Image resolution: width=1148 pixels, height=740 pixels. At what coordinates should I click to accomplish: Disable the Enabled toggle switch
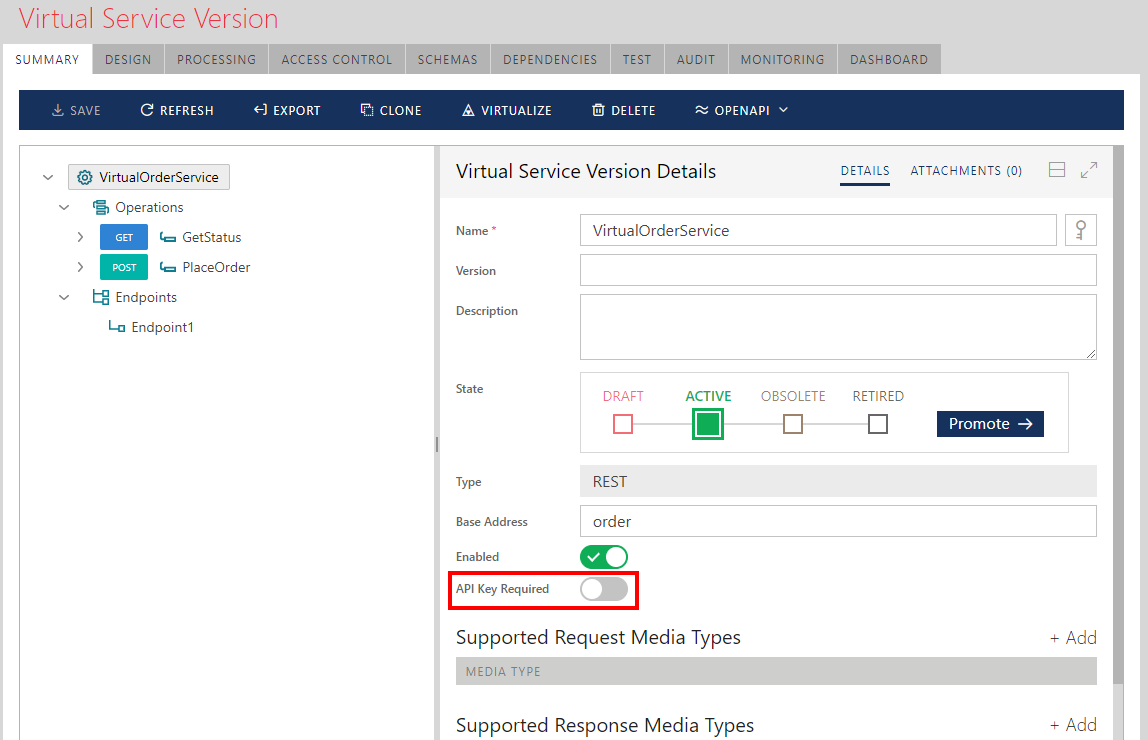(x=604, y=557)
